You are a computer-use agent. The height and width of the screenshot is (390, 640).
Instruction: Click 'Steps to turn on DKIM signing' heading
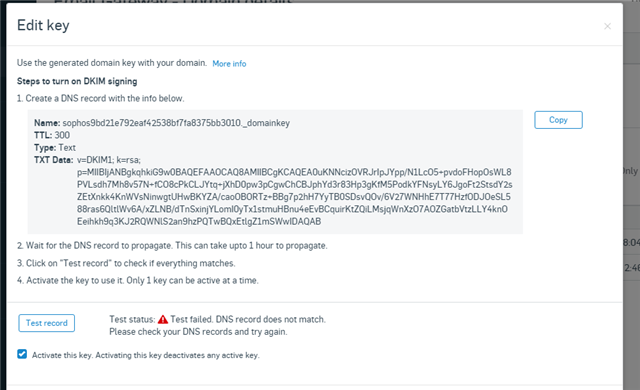pos(77,81)
